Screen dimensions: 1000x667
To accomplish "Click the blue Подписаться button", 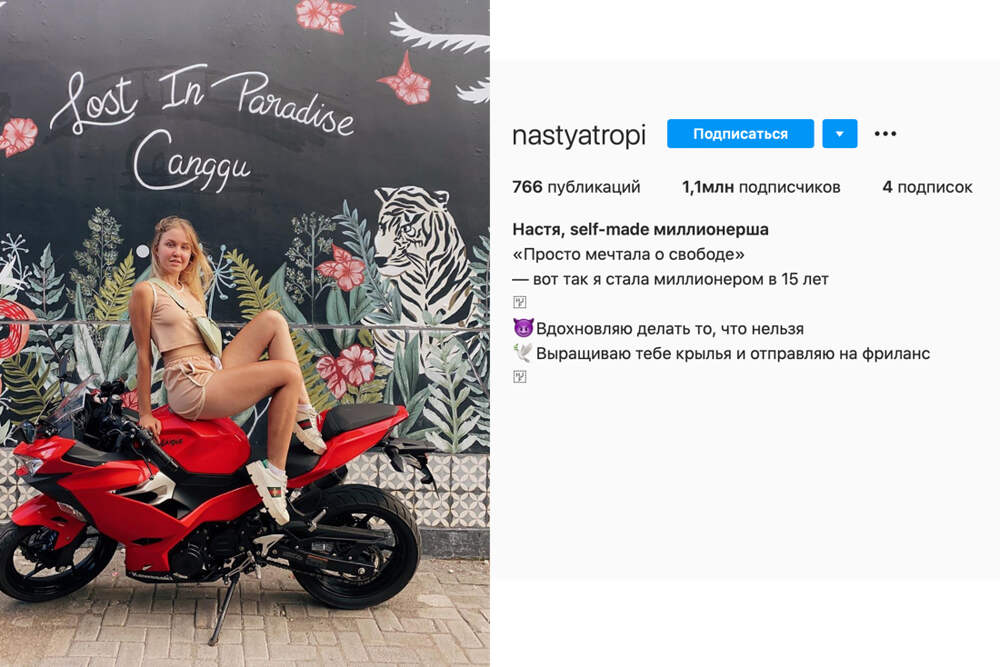I will pos(740,133).
